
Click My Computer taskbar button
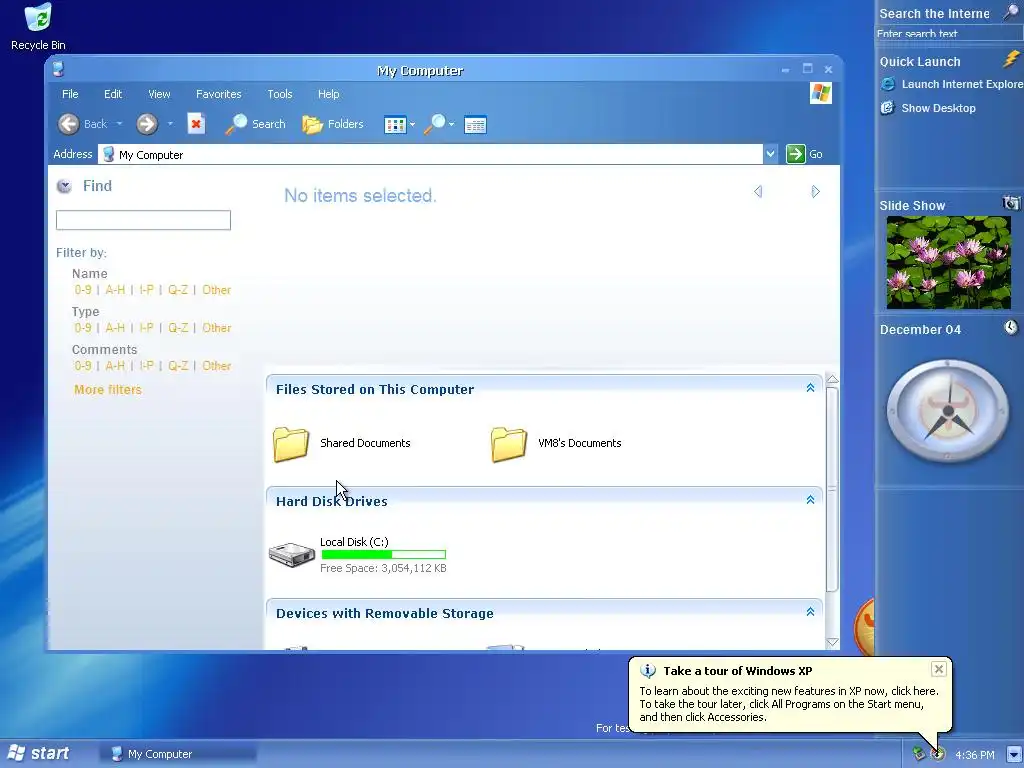click(x=178, y=754)
